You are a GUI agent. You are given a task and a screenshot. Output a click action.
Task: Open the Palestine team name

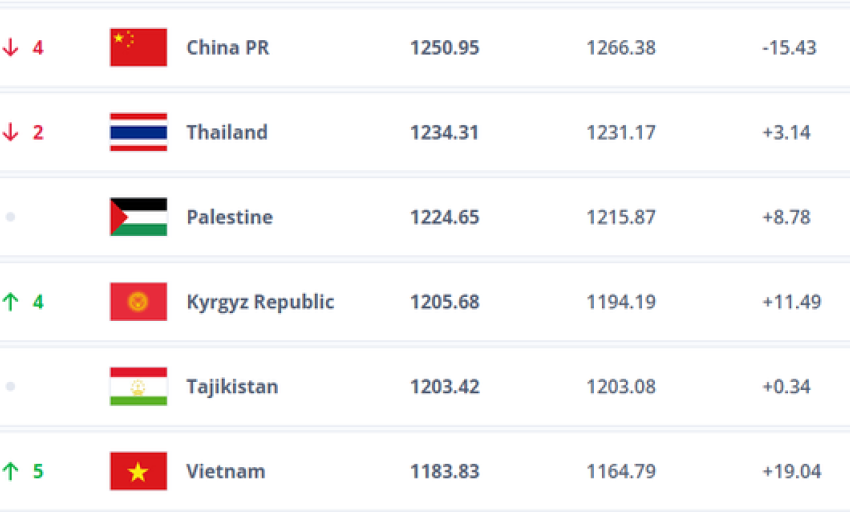(230, 217)
